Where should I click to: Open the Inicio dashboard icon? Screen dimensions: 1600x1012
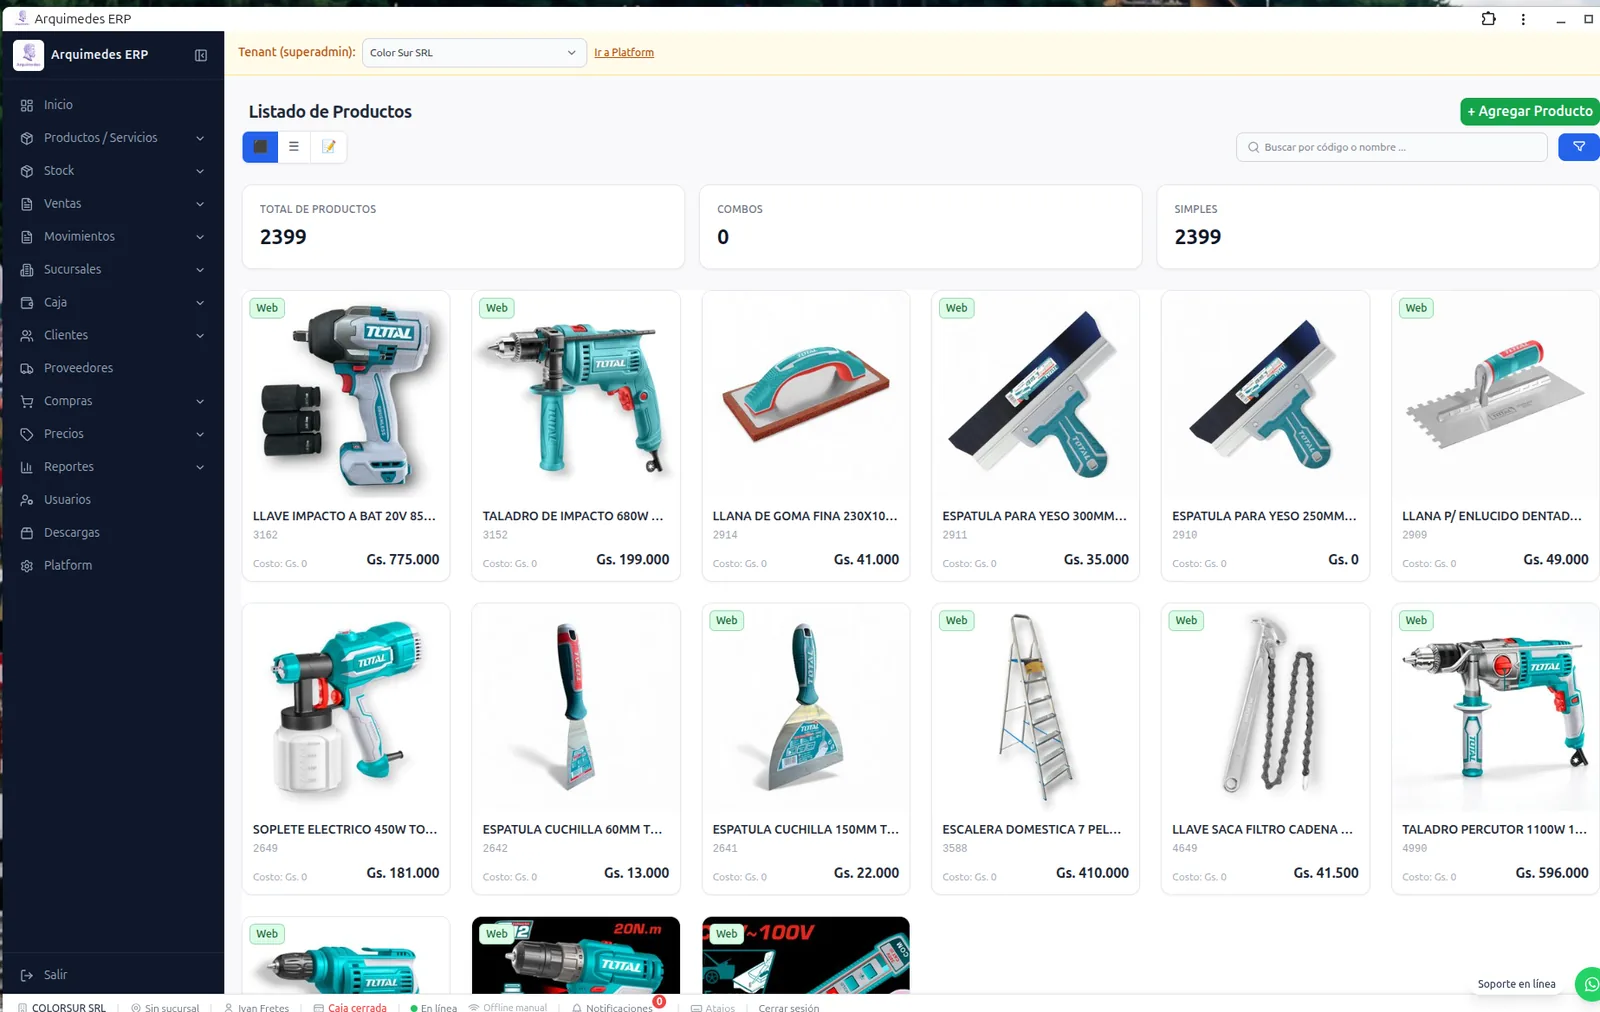coord(27,105)
